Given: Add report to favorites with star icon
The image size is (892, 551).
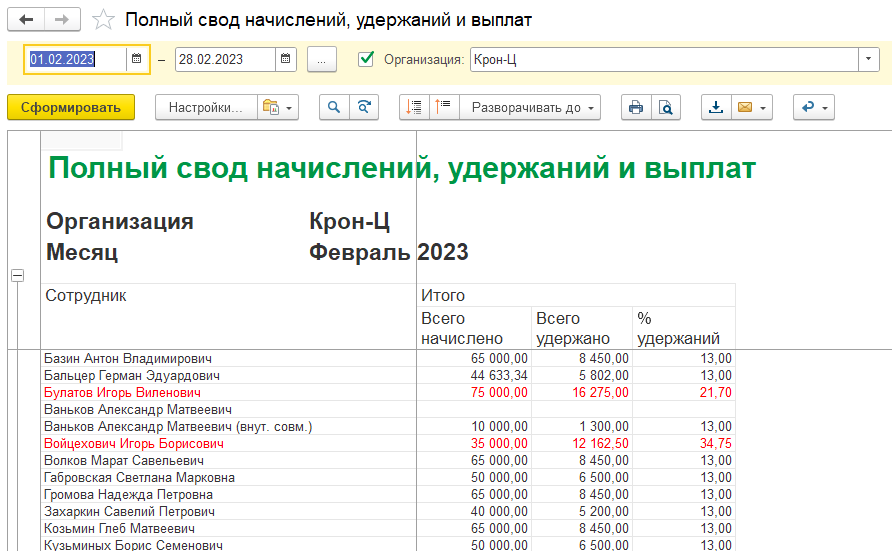Looking at the screenshot, I should tap(102, 20).
